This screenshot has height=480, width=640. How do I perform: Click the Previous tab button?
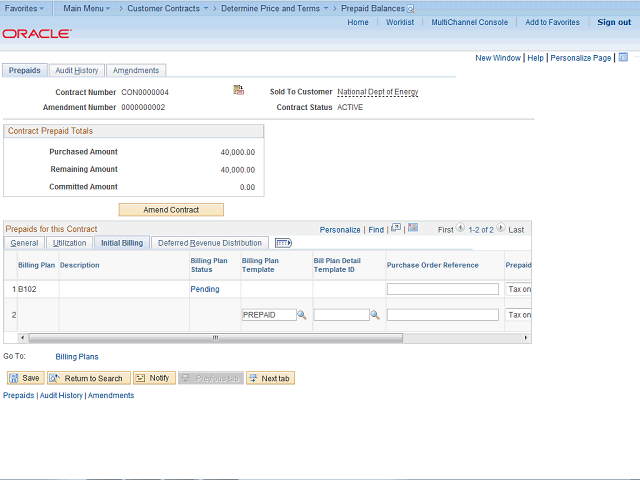[x=211, y=378]
